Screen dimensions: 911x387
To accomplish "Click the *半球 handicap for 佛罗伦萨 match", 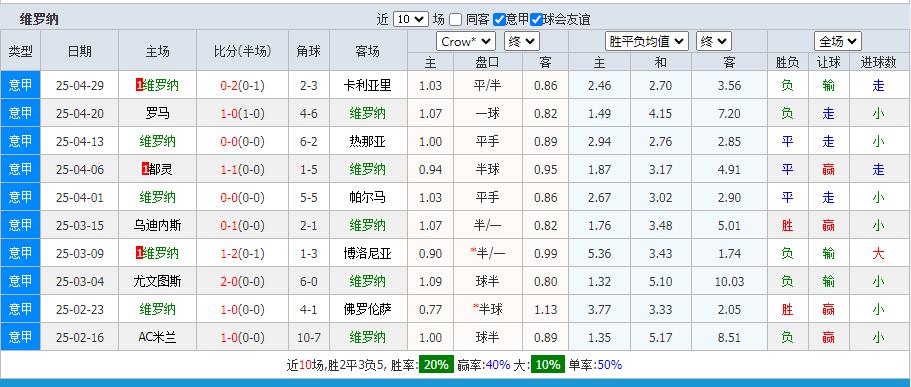I will [x=487, y=309].
